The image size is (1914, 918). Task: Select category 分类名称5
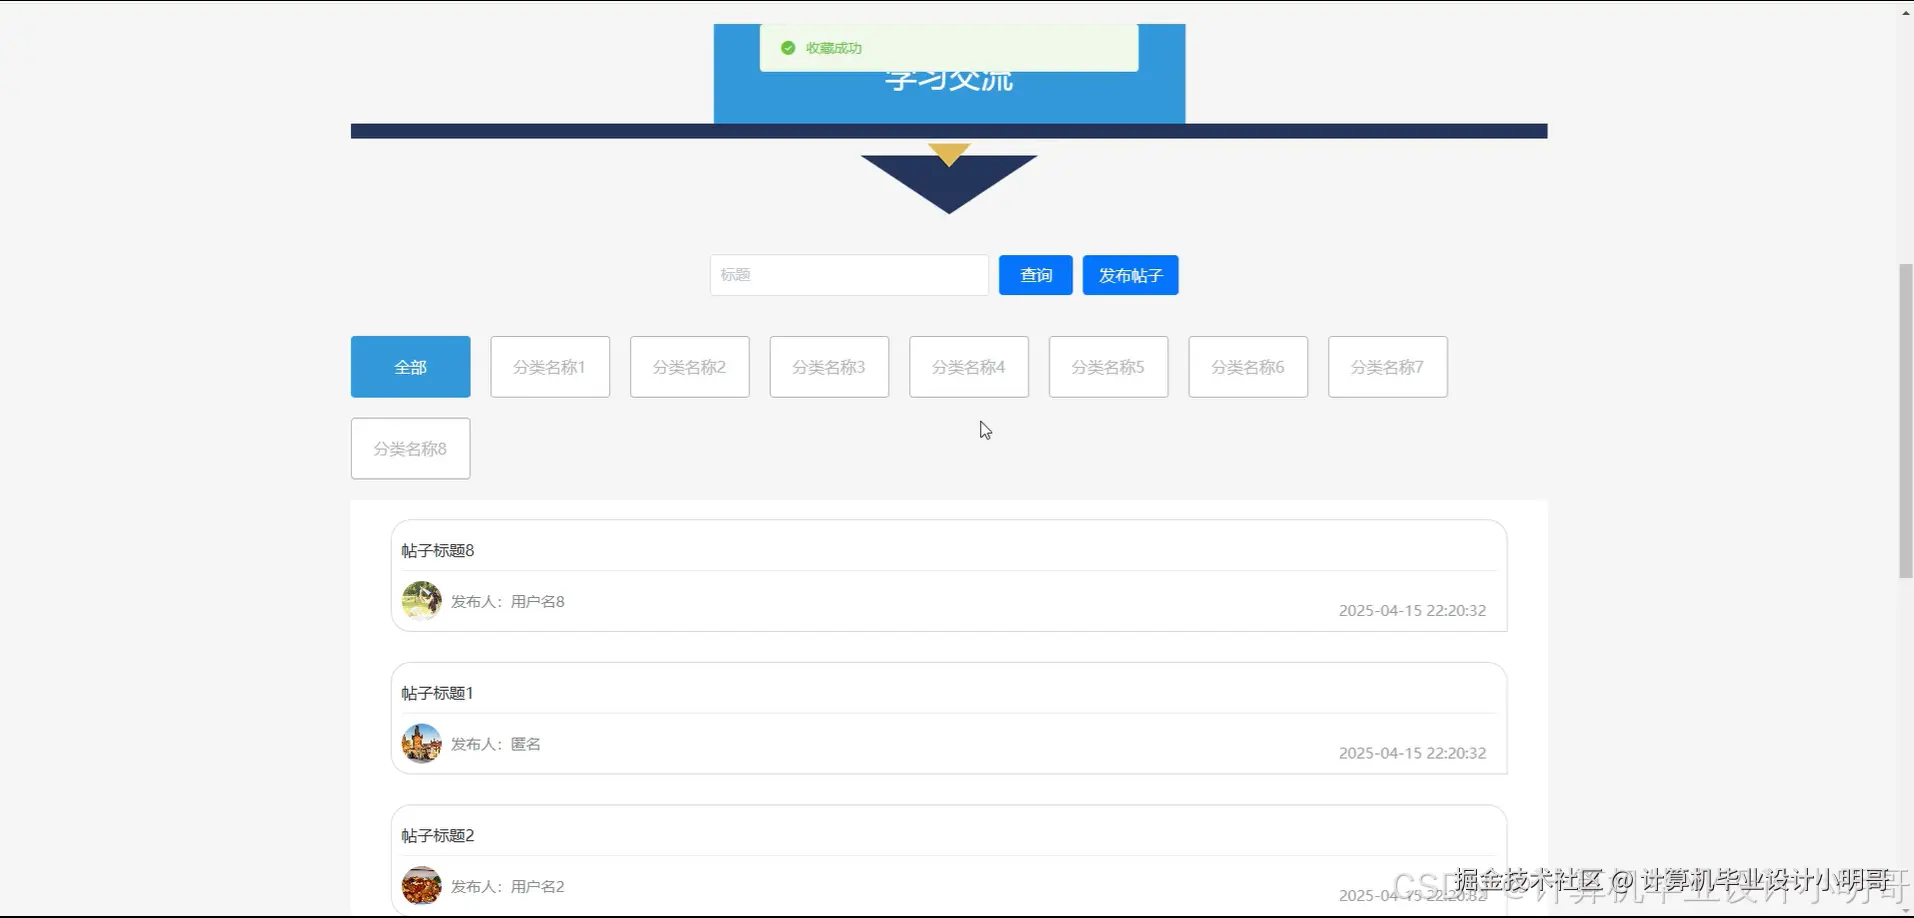click(1108, 366)
